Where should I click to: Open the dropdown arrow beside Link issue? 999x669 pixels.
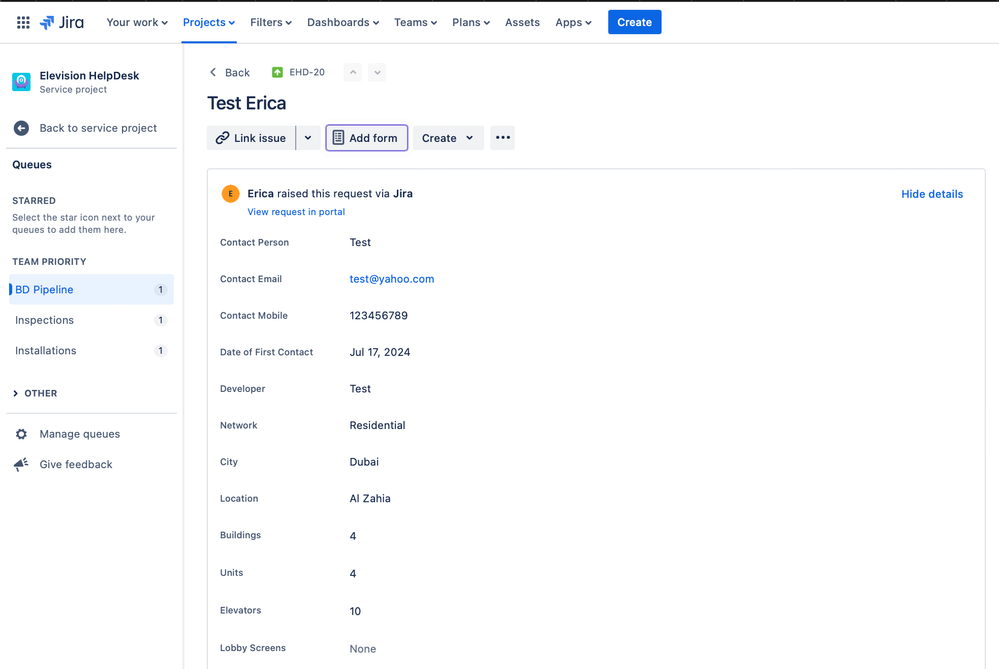(x=308, y=138)
